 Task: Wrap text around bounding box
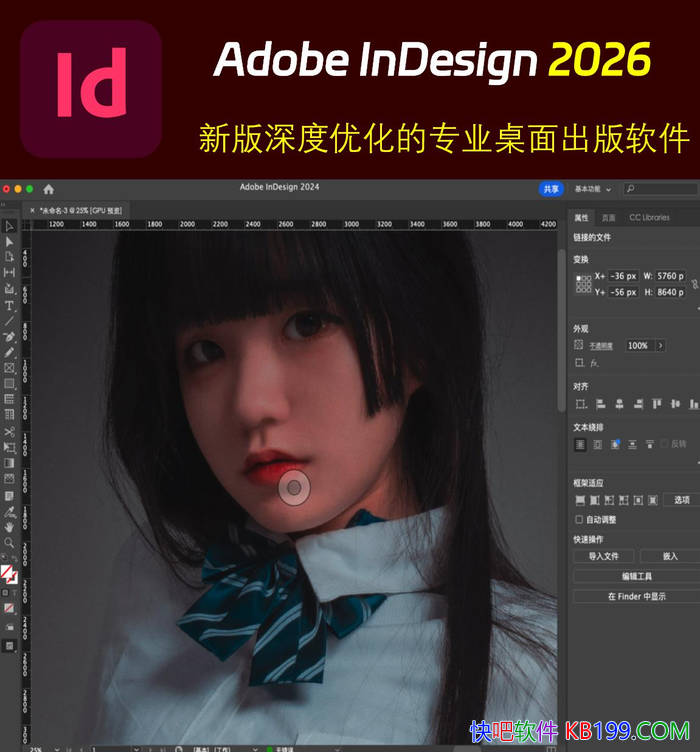pos(597,445)
